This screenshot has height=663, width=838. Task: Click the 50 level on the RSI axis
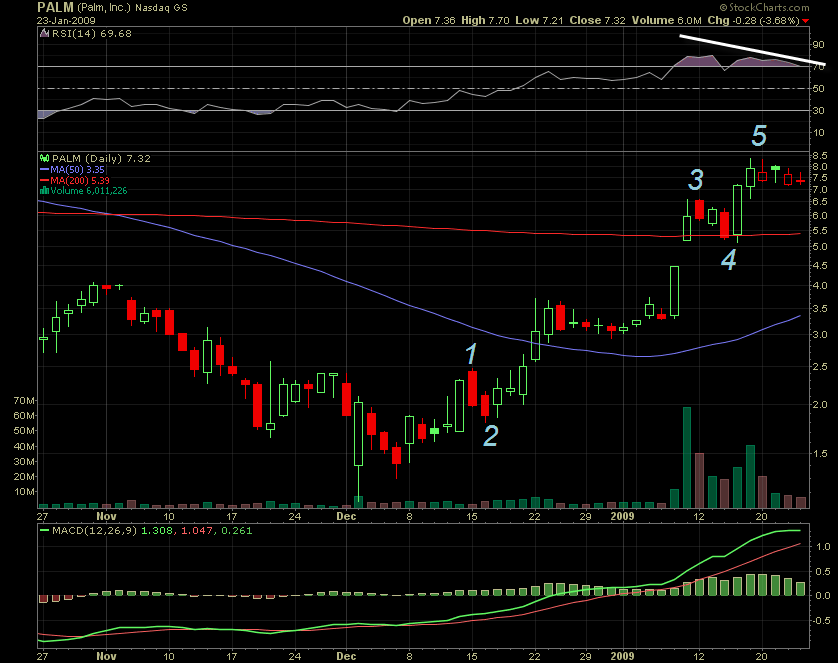tap(818, 89)
